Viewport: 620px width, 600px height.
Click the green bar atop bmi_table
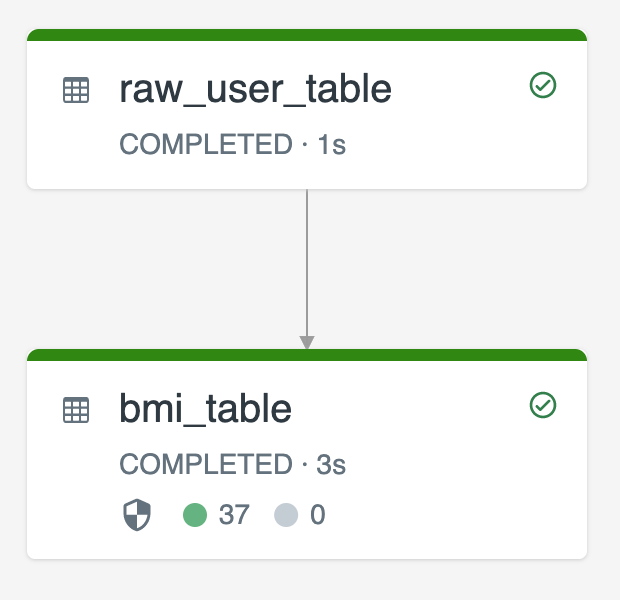point(307,355)
